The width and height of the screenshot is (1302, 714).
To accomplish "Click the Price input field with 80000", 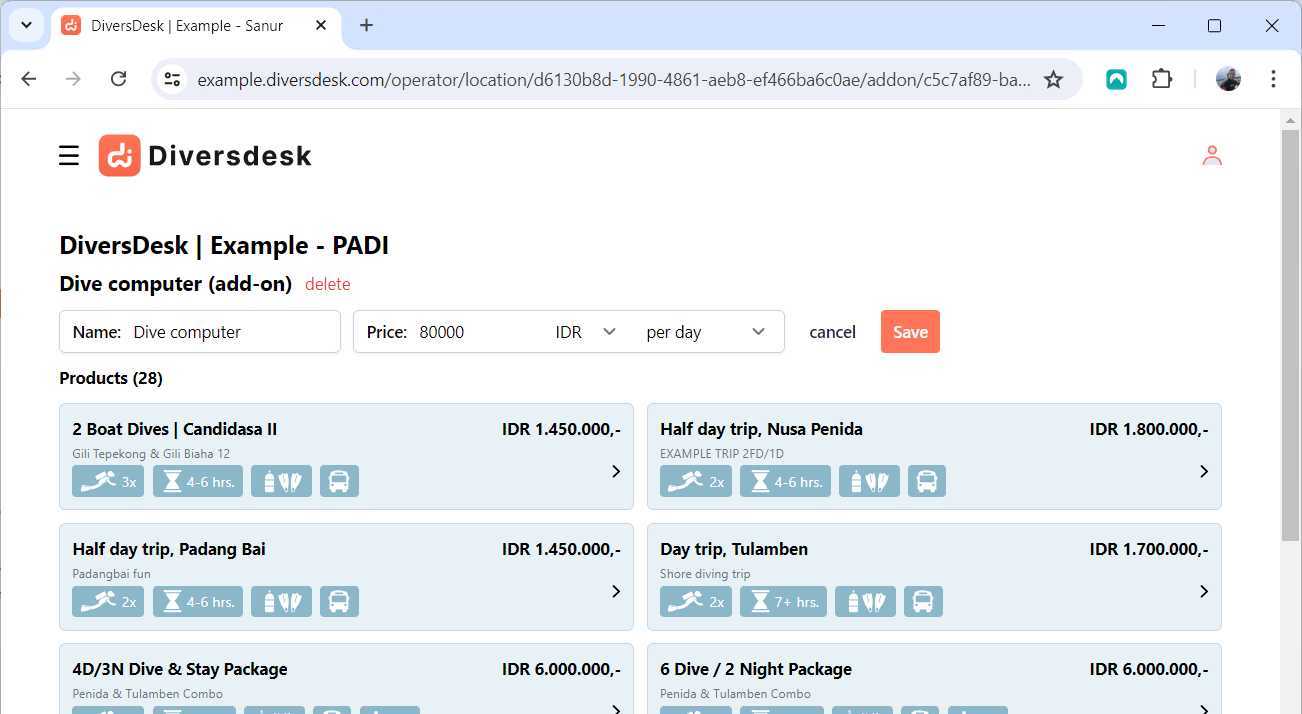I will pos(480,332).
